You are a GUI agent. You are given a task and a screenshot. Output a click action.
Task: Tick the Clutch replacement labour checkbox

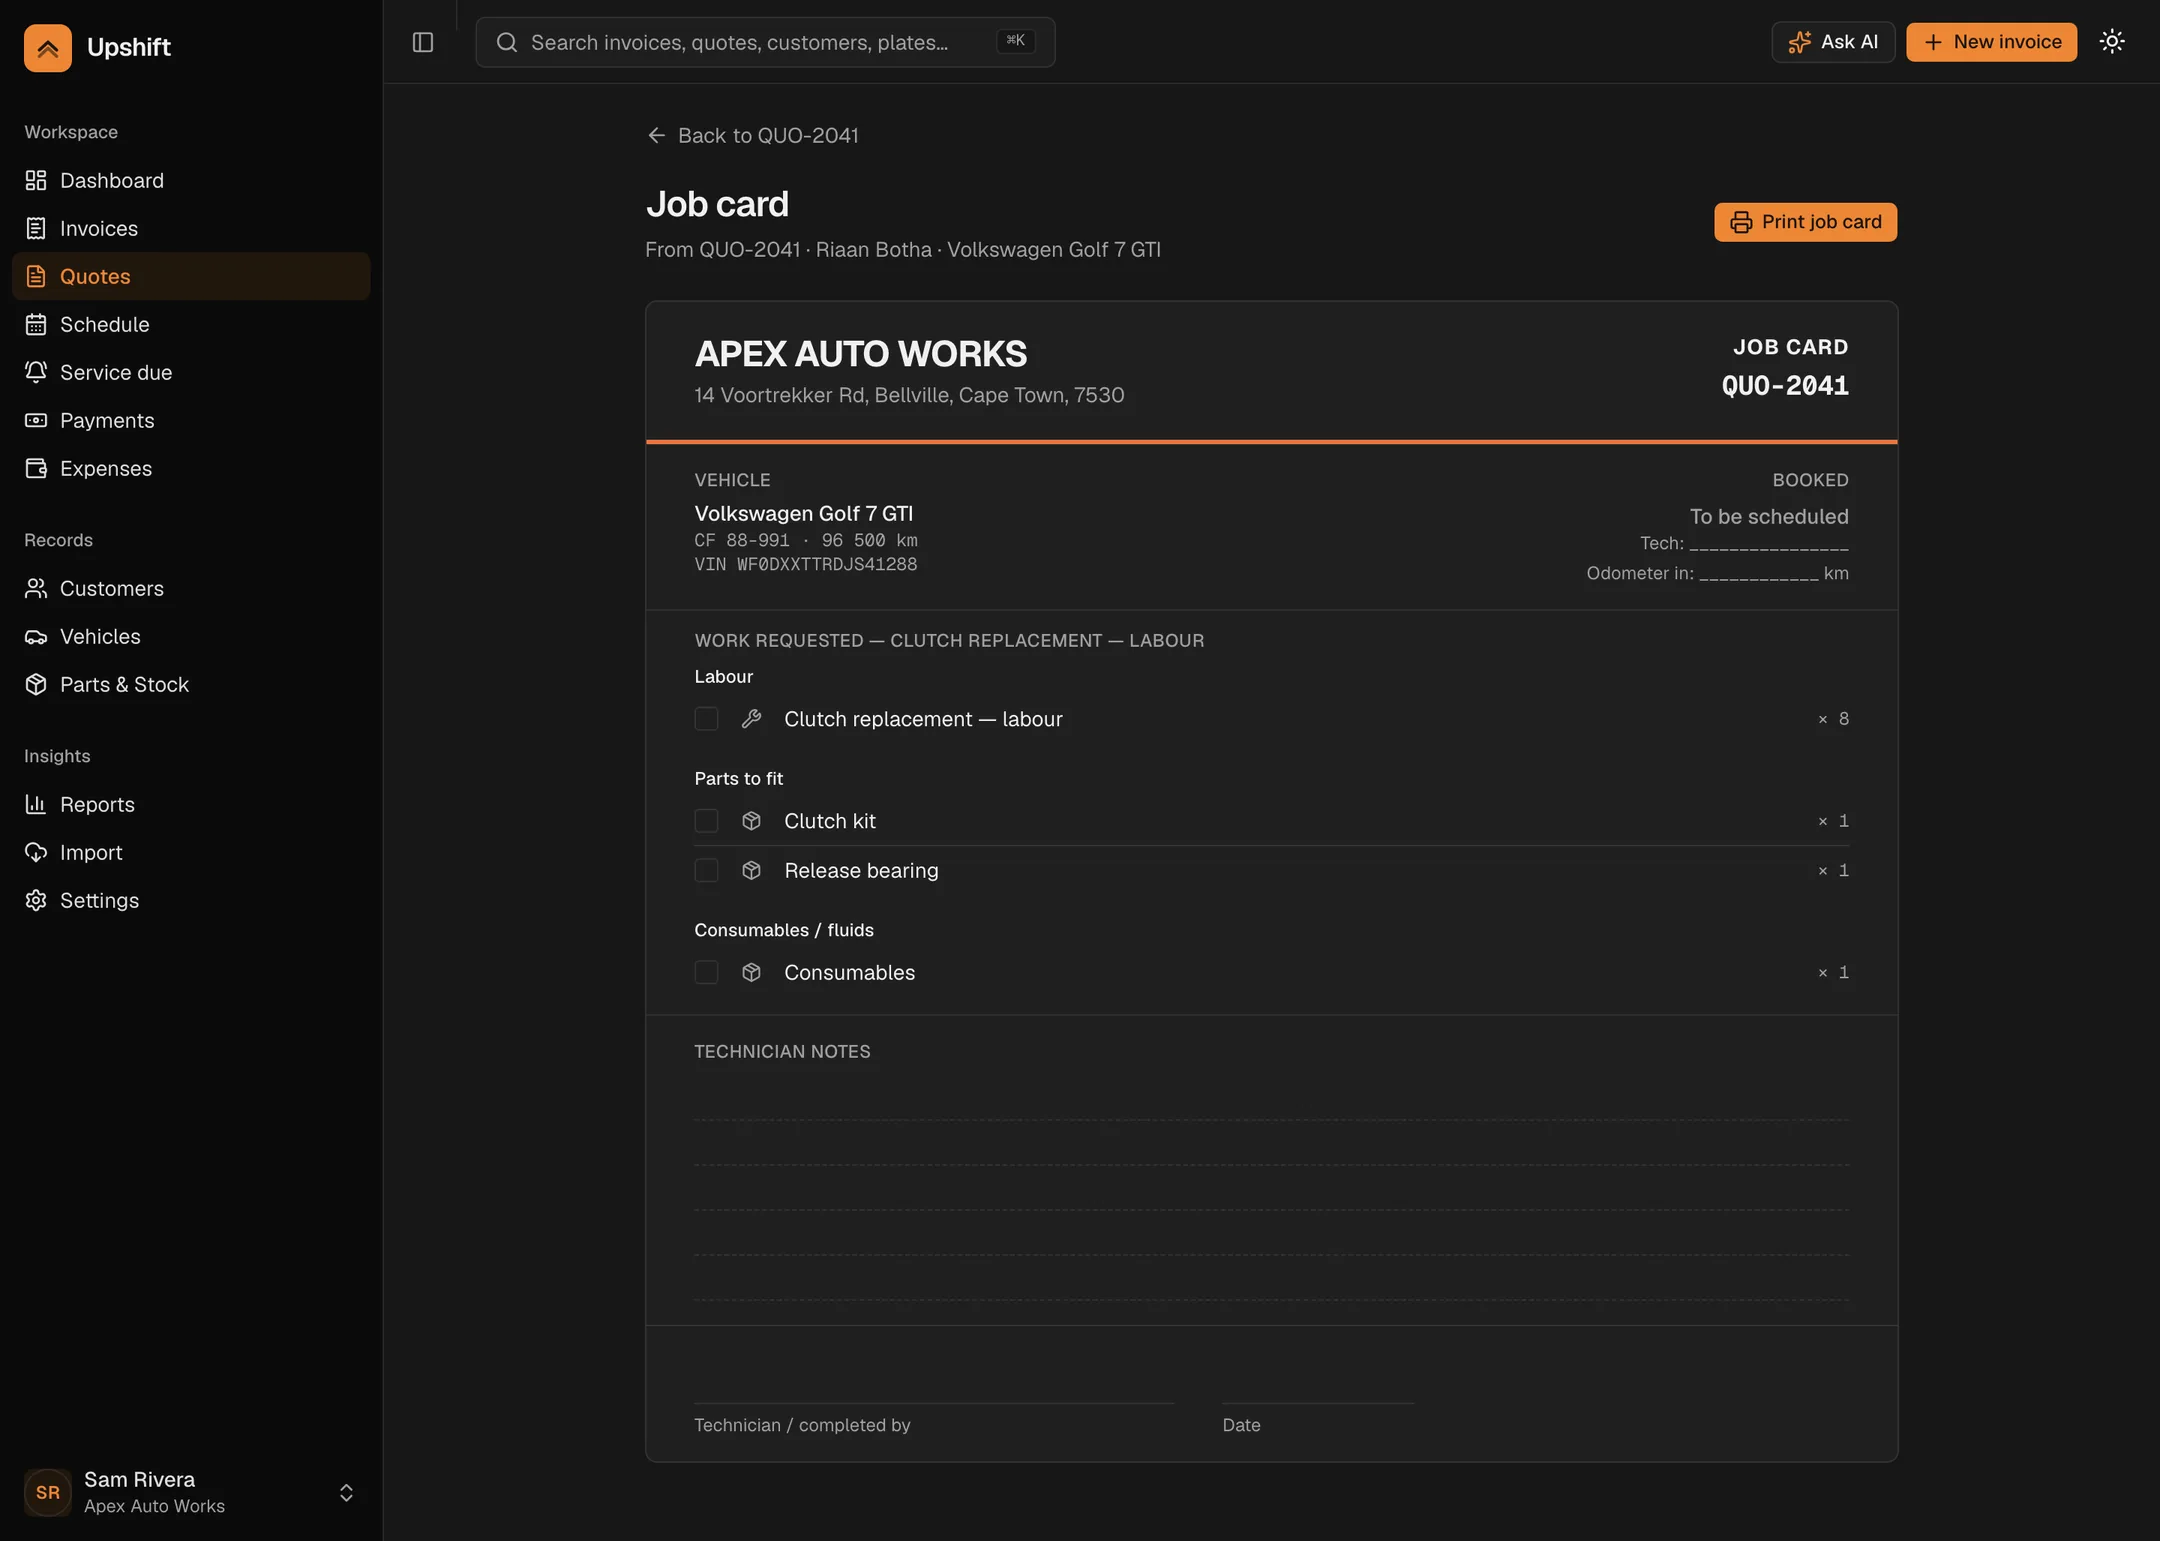click(706, 719)
